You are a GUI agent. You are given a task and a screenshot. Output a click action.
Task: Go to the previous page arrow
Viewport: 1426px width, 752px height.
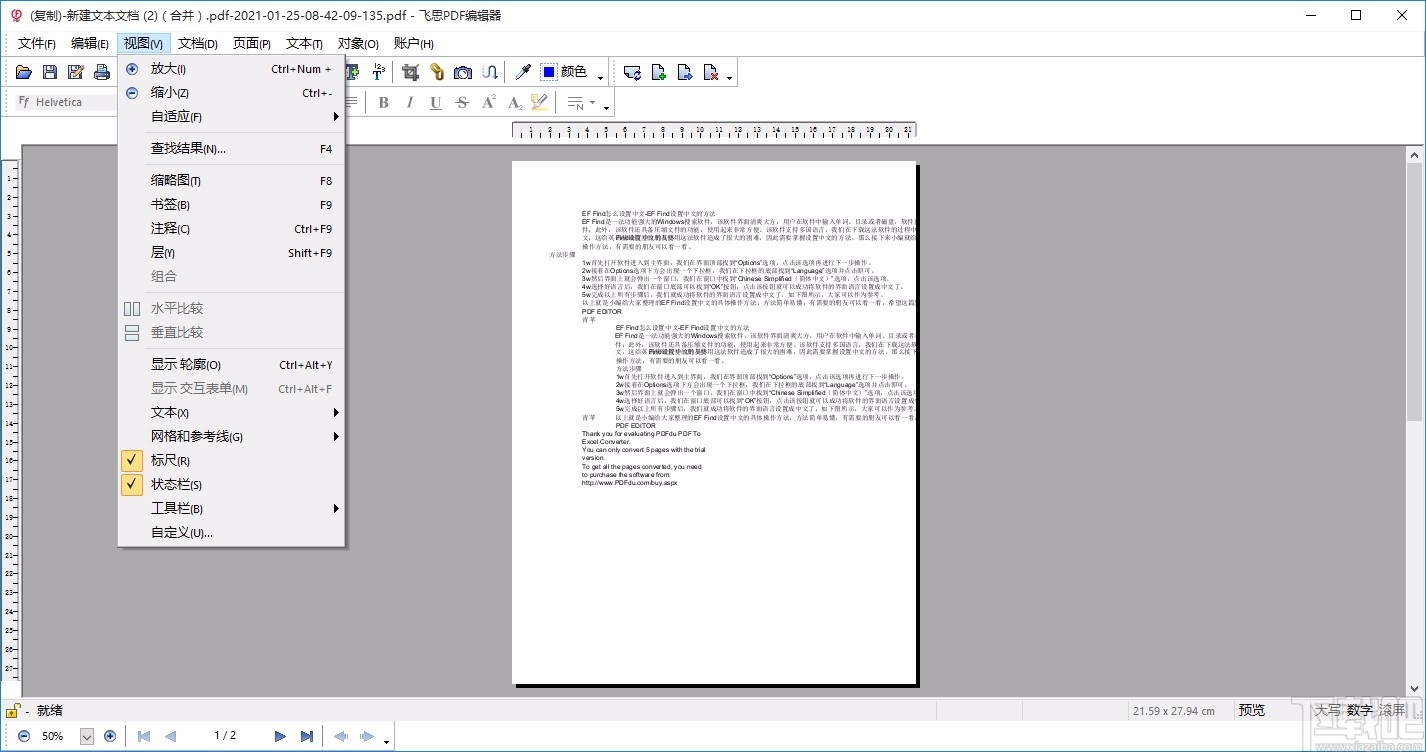[170, 736]
